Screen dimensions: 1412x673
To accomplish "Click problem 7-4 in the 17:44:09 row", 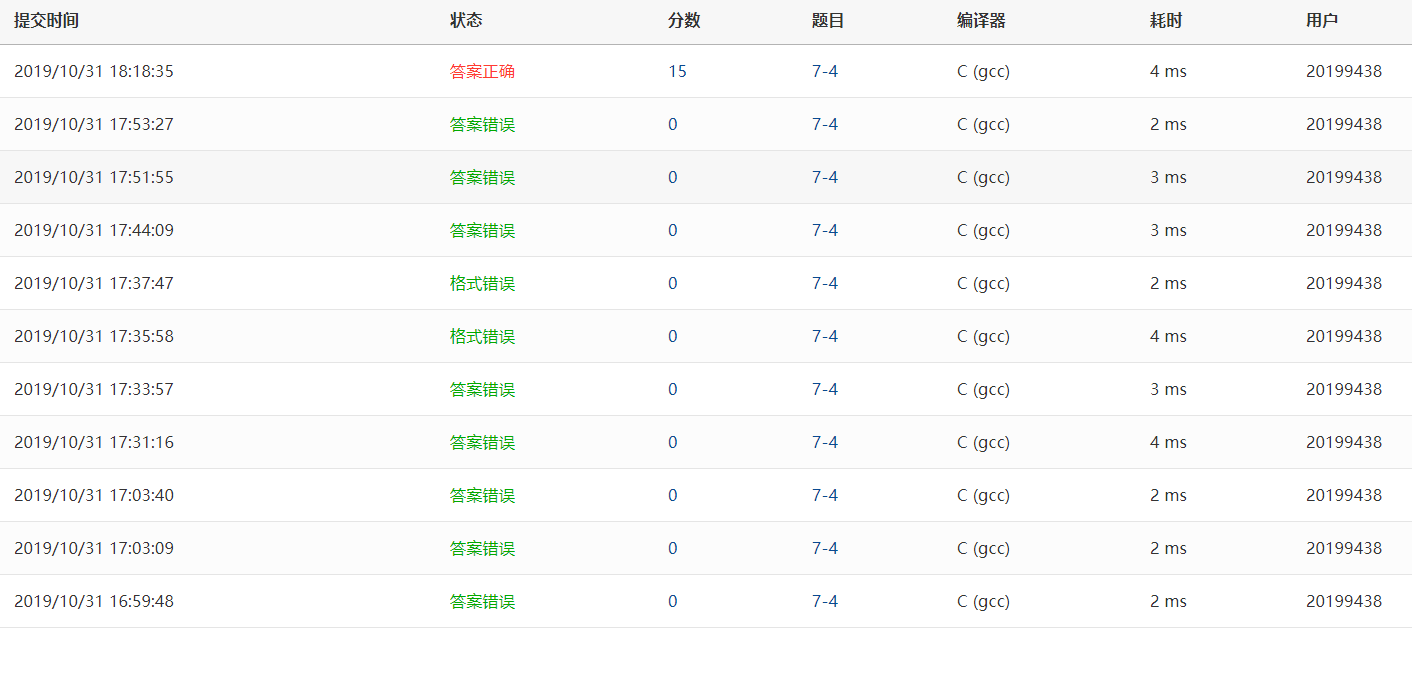I will (x=825, y=231).
